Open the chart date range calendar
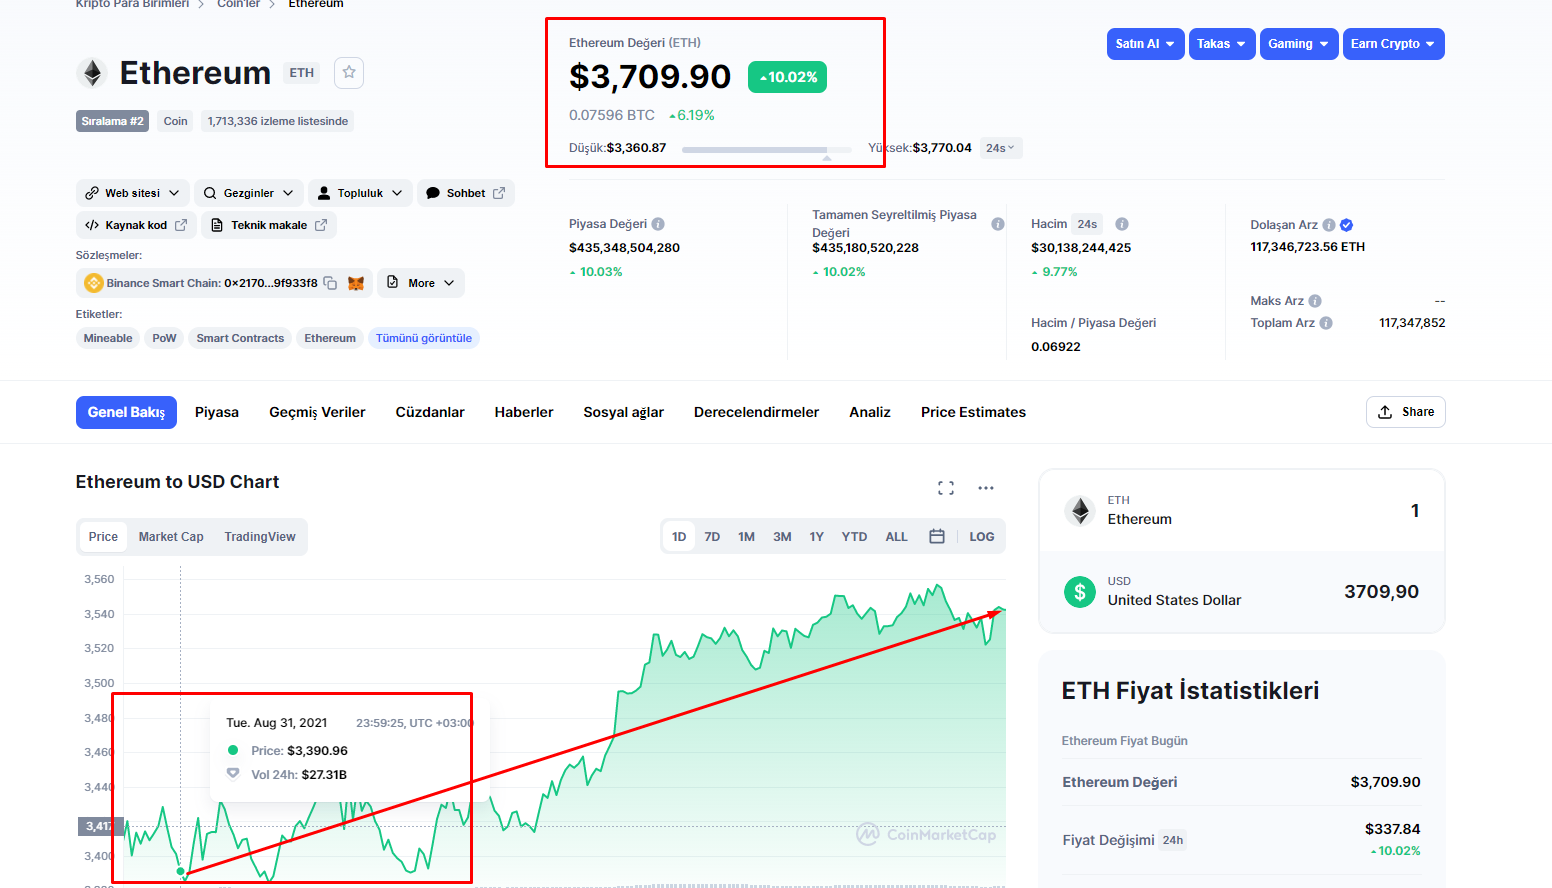Screen dimensions: 1552x888 [937, 537]
